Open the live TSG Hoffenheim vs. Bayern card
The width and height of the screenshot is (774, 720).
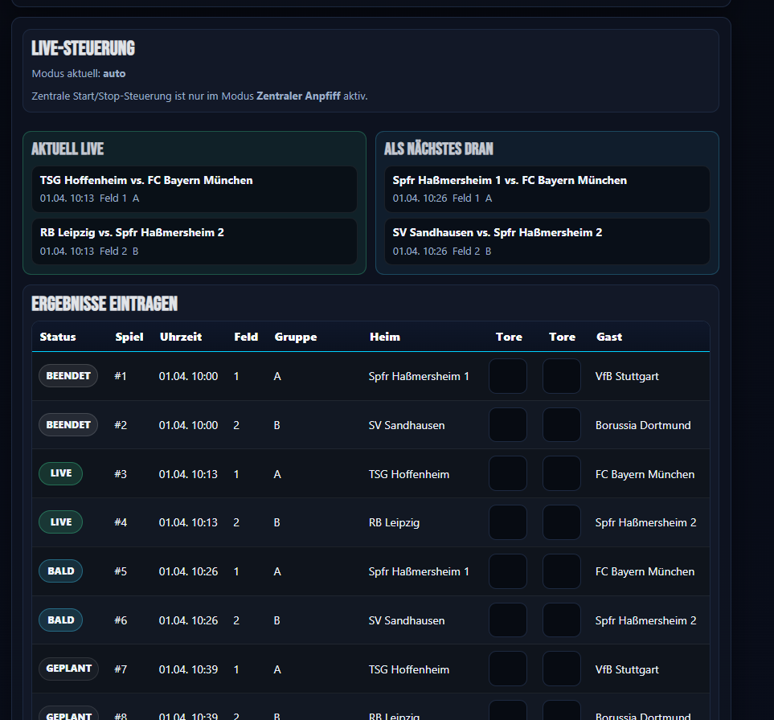coord(194,189)
